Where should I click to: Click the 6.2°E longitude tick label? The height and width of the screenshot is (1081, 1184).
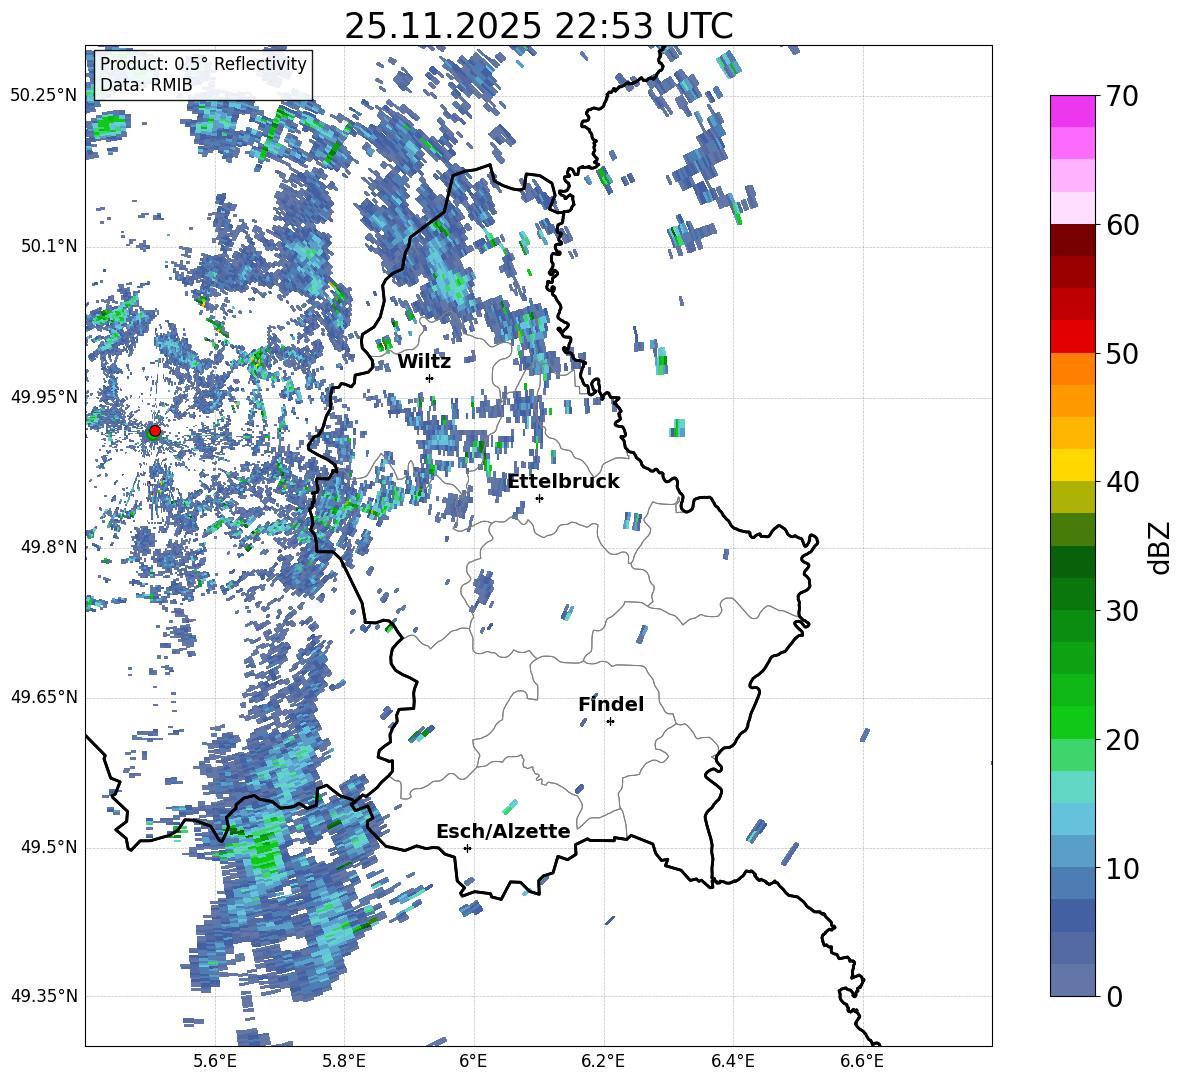[603, 1061]
